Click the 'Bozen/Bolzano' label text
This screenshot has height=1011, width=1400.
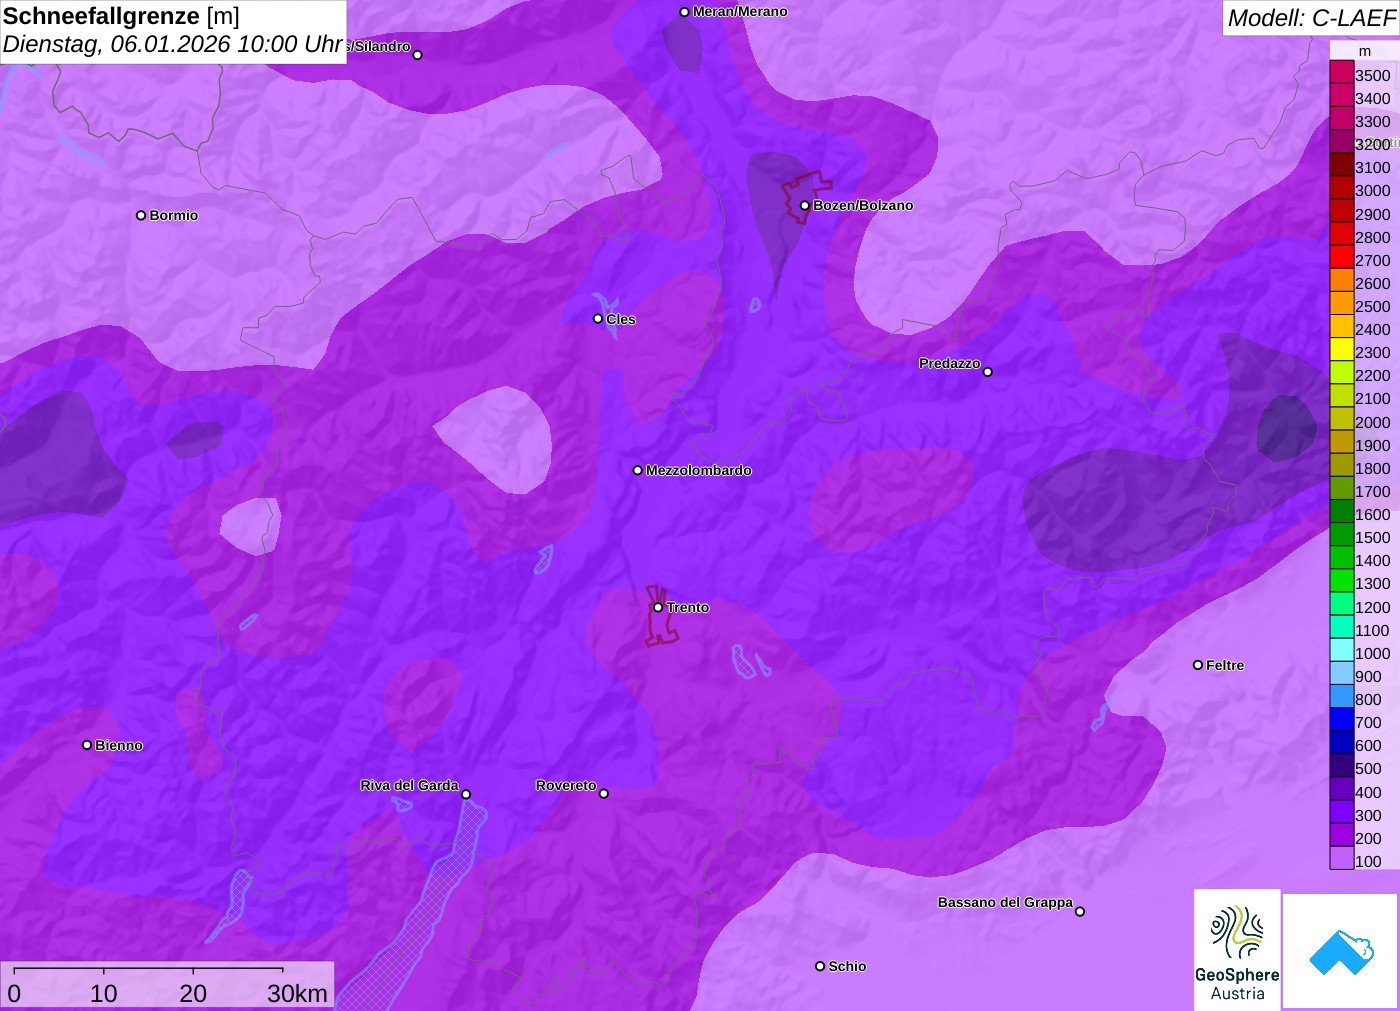[863, 205]
